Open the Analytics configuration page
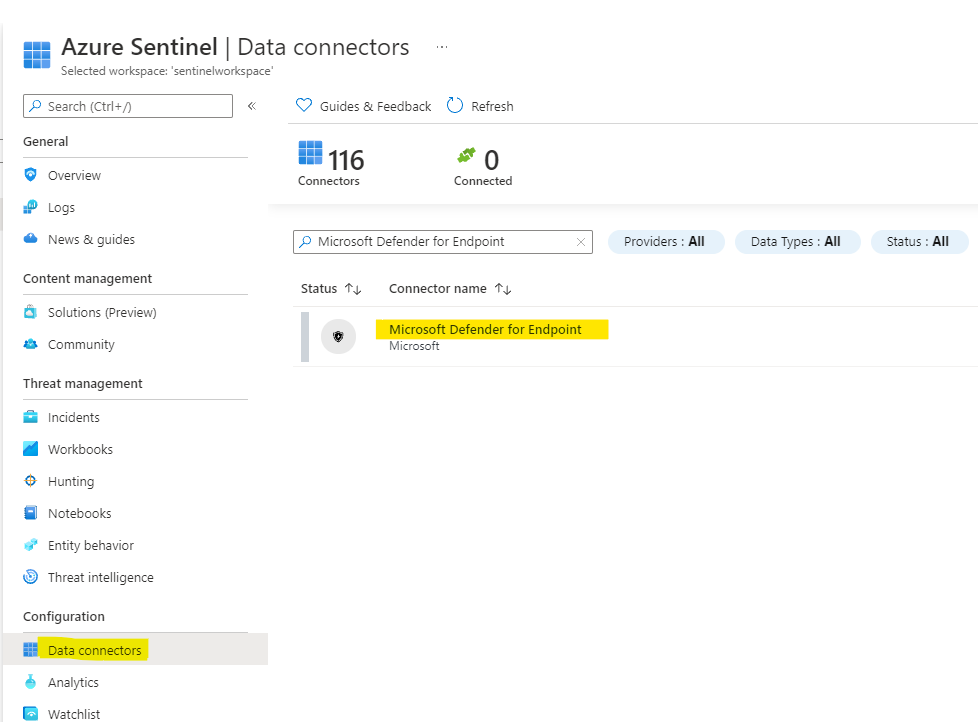Image resolution: width=978 pixels, height=722 pixels. pos(75,682)
